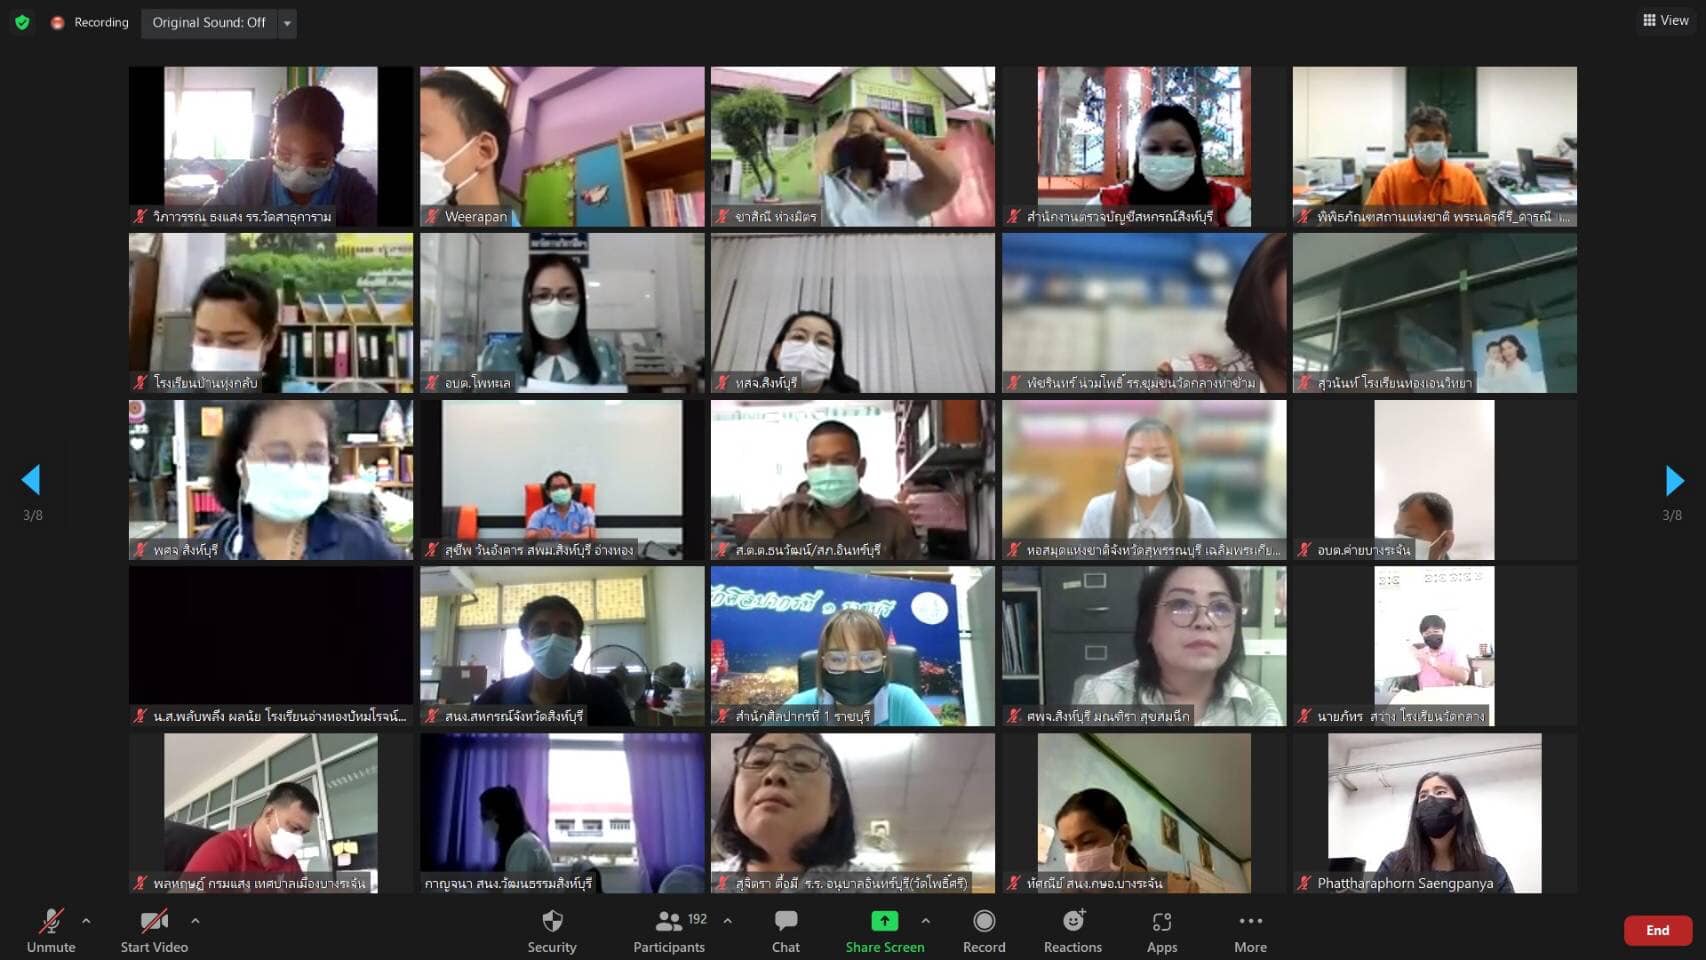The image size is (1706, 960).
Task: Click the More options ellipsis
Action: pyautogui.click(x=1250, y=931)
